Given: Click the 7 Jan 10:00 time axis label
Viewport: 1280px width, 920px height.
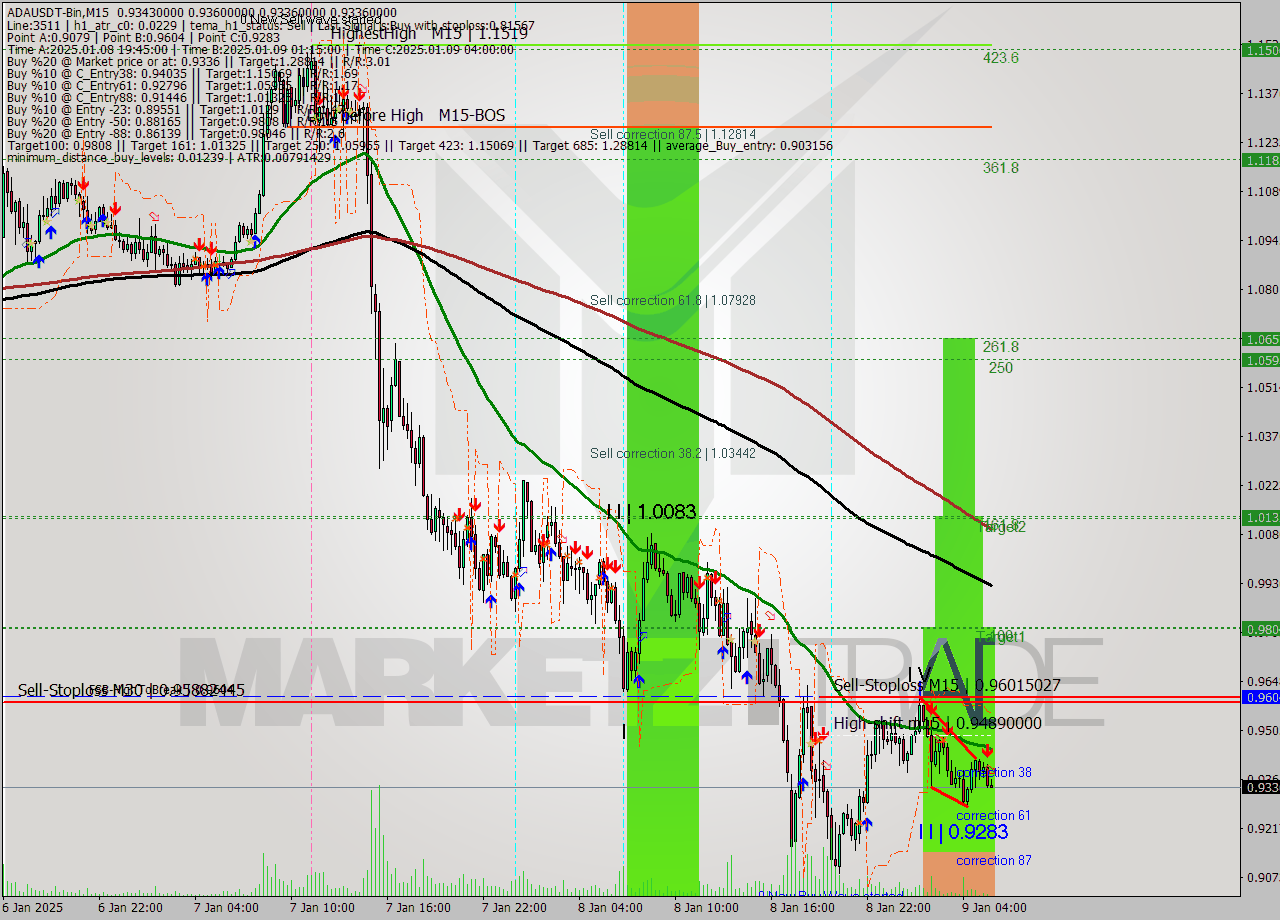Looking at the screenshot, I should coord(322,908).
